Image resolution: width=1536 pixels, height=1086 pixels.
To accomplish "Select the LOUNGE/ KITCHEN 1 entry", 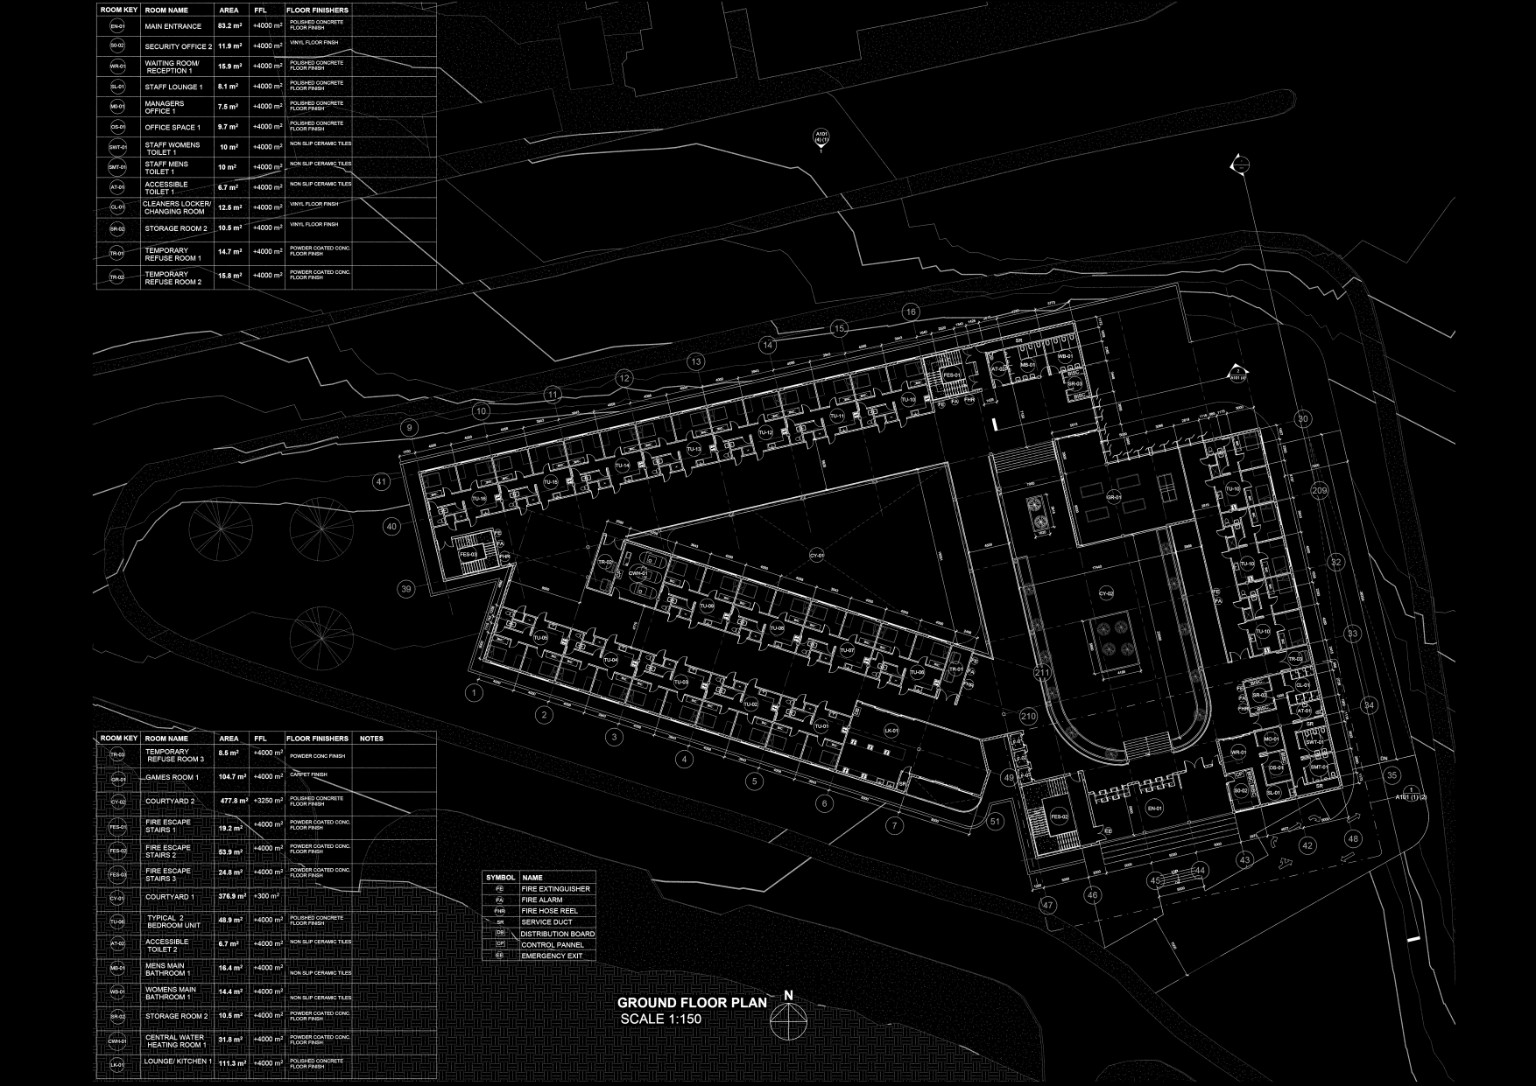I will pyautogui.click(x=178, y=1061).
